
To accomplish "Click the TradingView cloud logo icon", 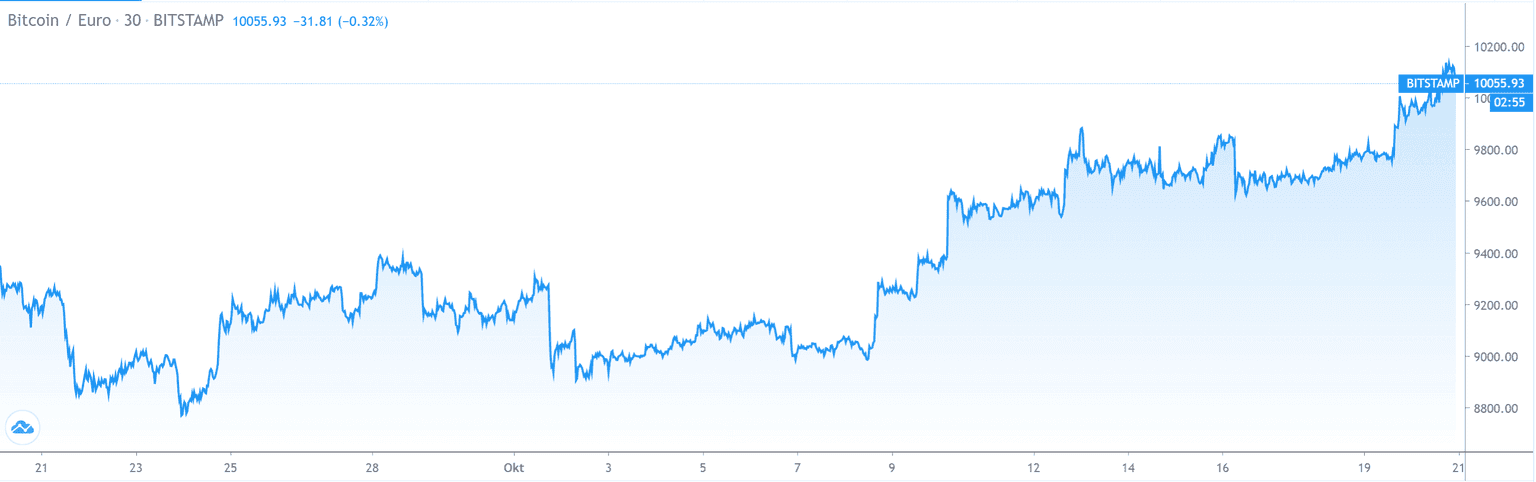I will point(21,427).
